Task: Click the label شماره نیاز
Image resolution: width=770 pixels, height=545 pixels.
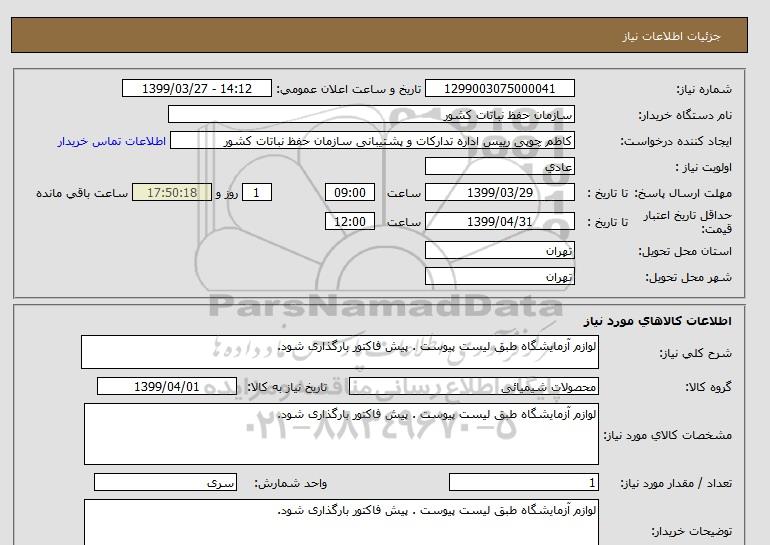Action: (704, 89)
